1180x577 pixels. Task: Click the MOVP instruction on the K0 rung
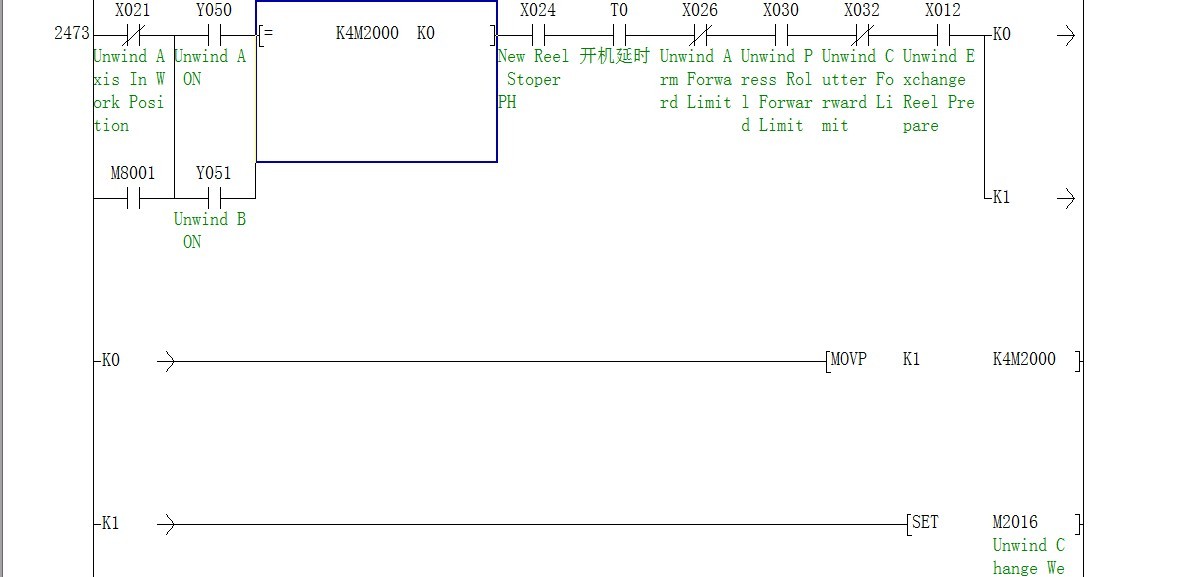pos(848,360)
